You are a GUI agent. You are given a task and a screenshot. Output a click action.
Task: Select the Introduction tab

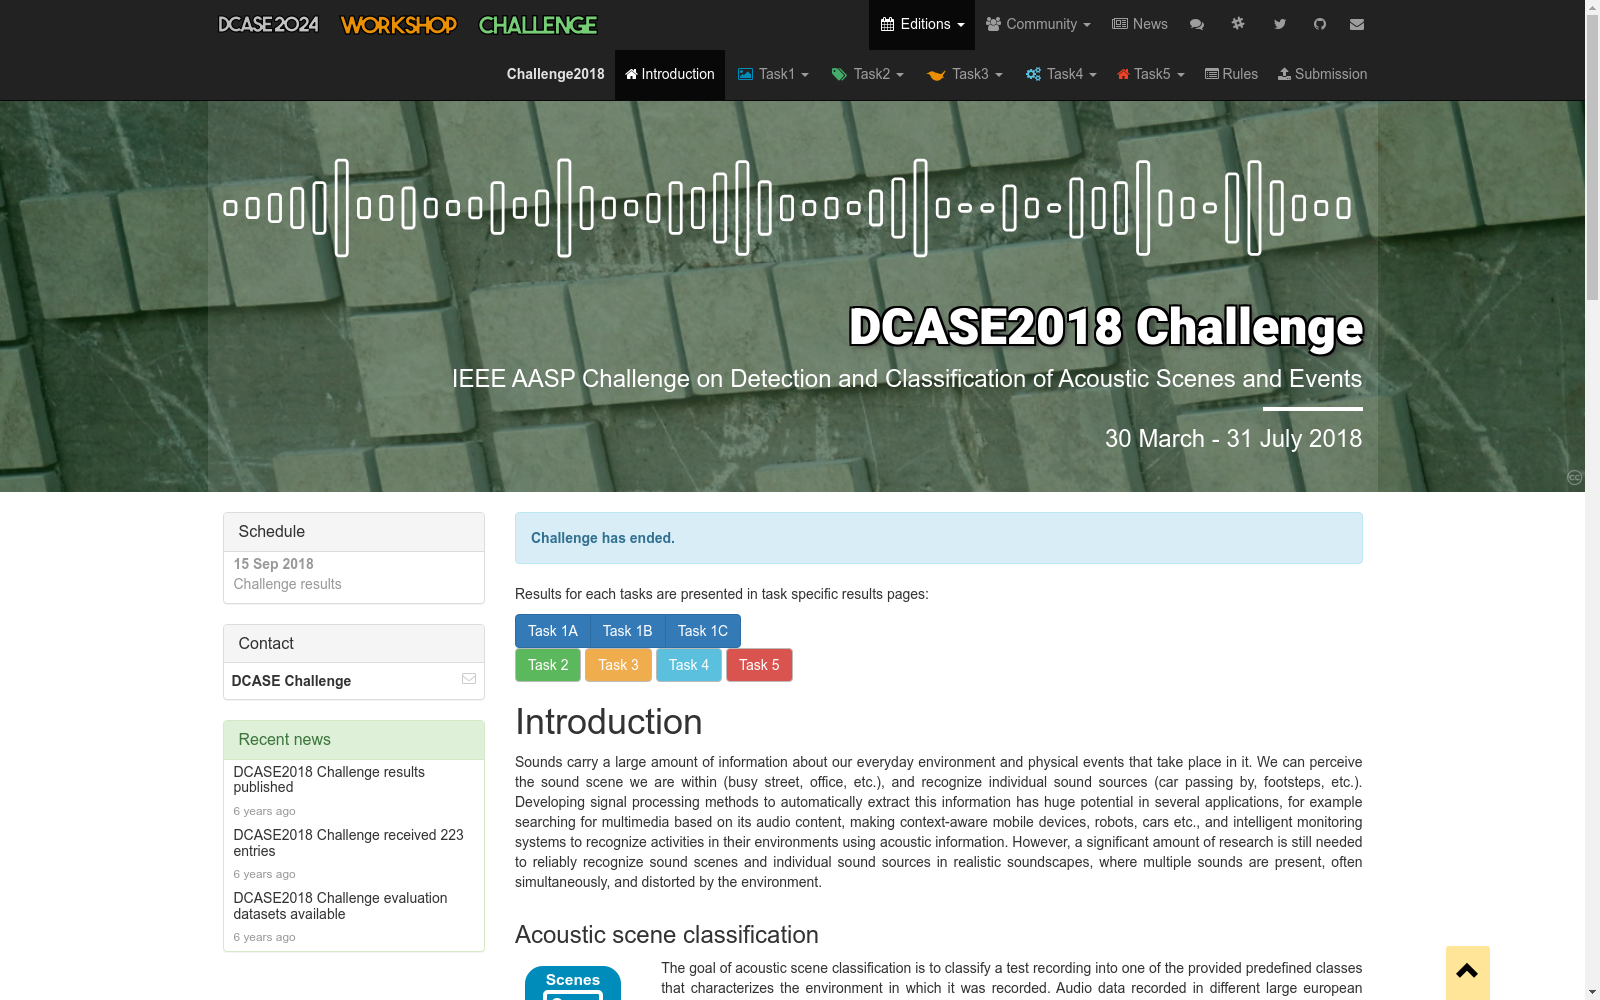[x=670, y=75]
